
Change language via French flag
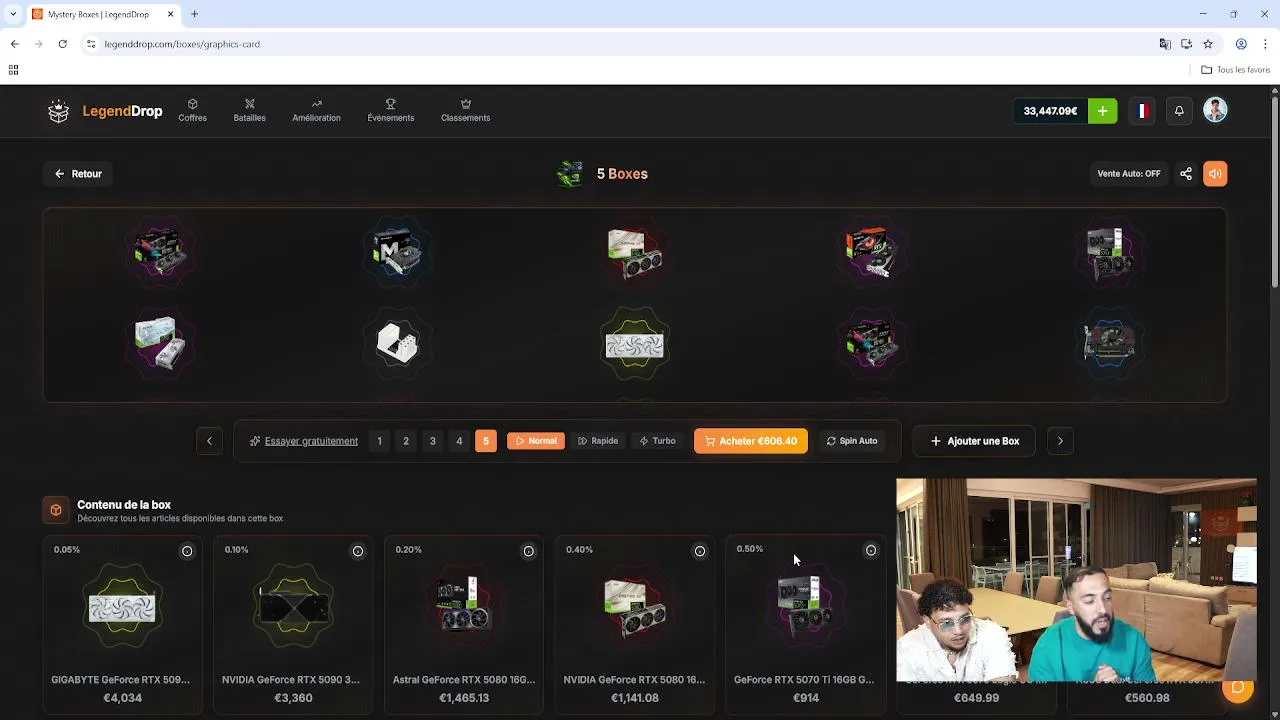pyautogui.click(x=1141, y=111)
